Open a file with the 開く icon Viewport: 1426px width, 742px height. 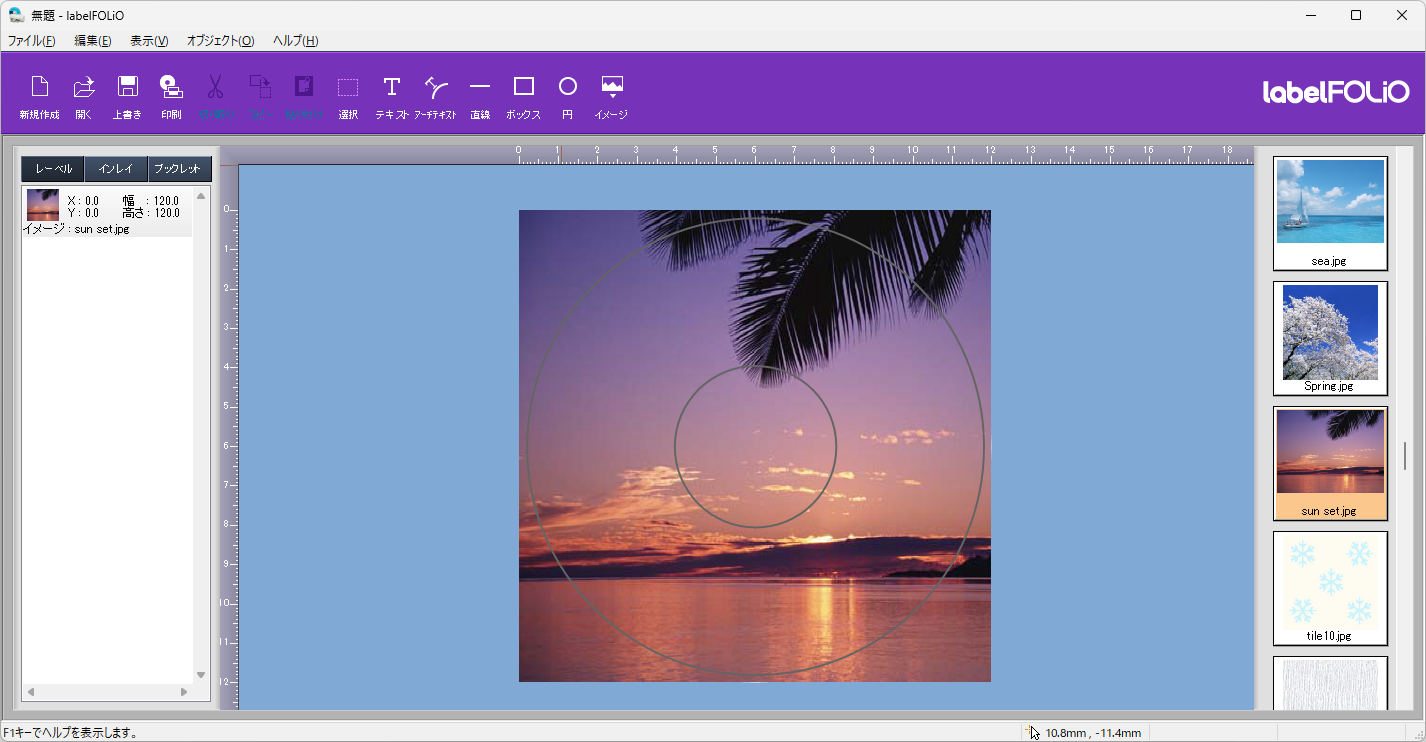pos(84,97)
